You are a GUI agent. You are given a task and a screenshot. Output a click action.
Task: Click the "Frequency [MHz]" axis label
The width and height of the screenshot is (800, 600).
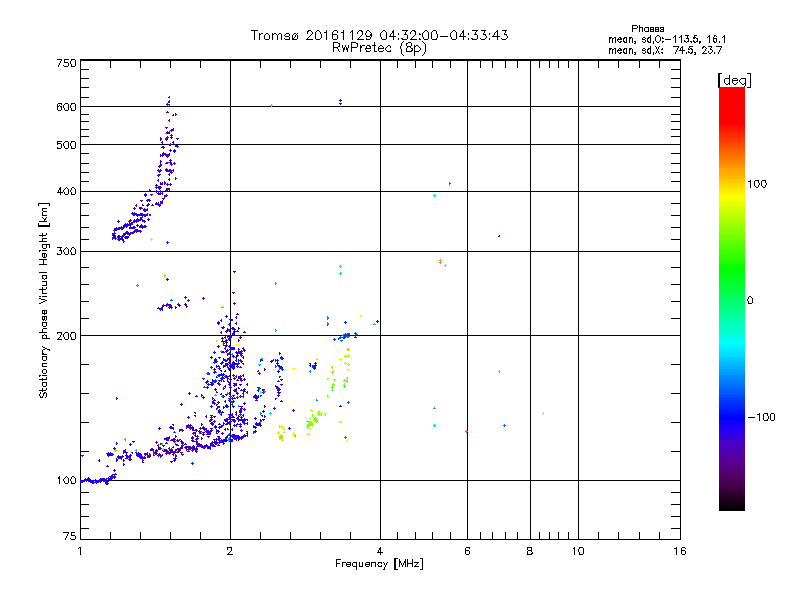pos(379,564)
